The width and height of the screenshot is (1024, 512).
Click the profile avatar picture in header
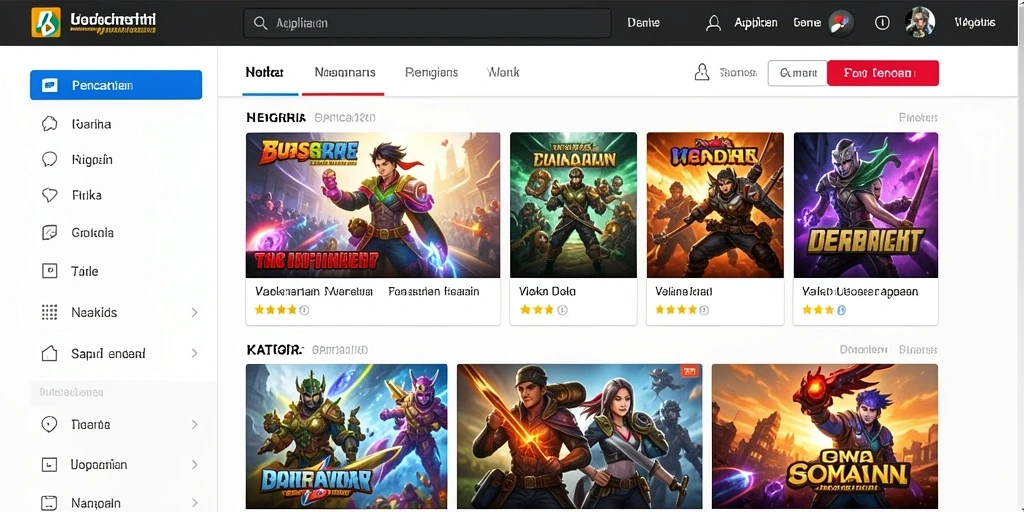(x=920, y=22)
